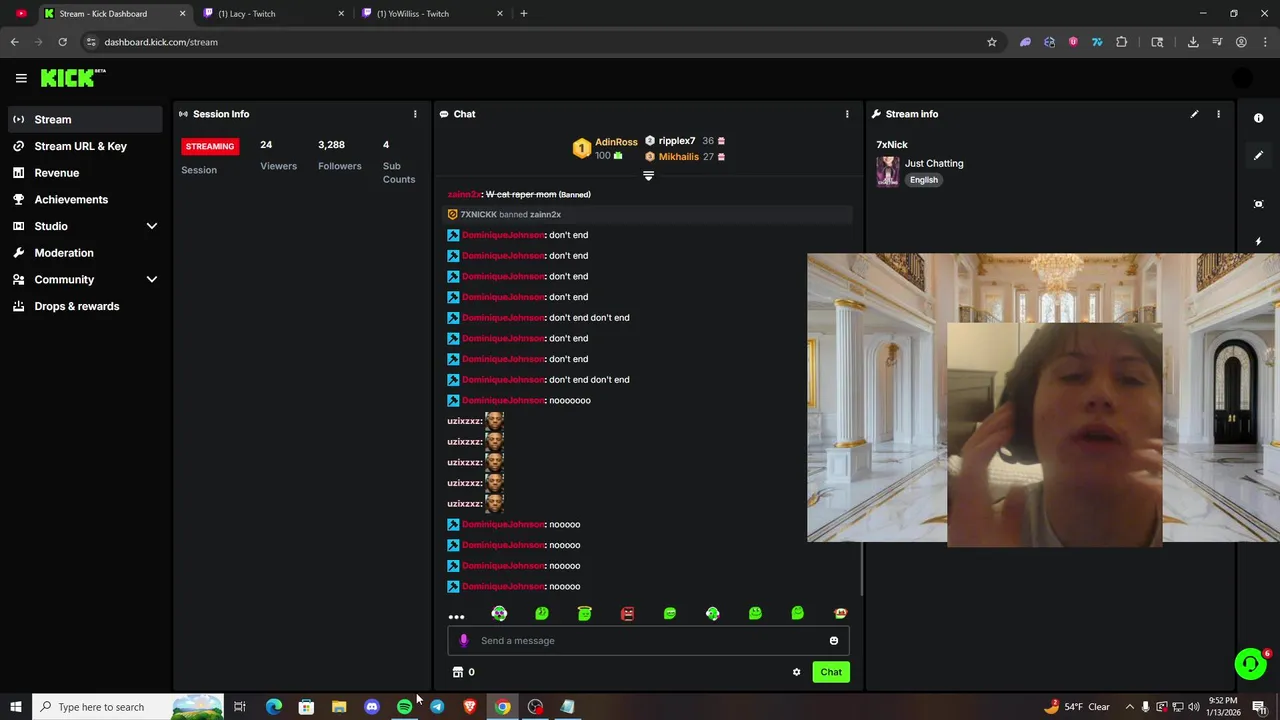Viewport: 1280px width, 720px height.
Task: Bookmark this page with the star
Action: pyautogui.click(x=992, y=42)
